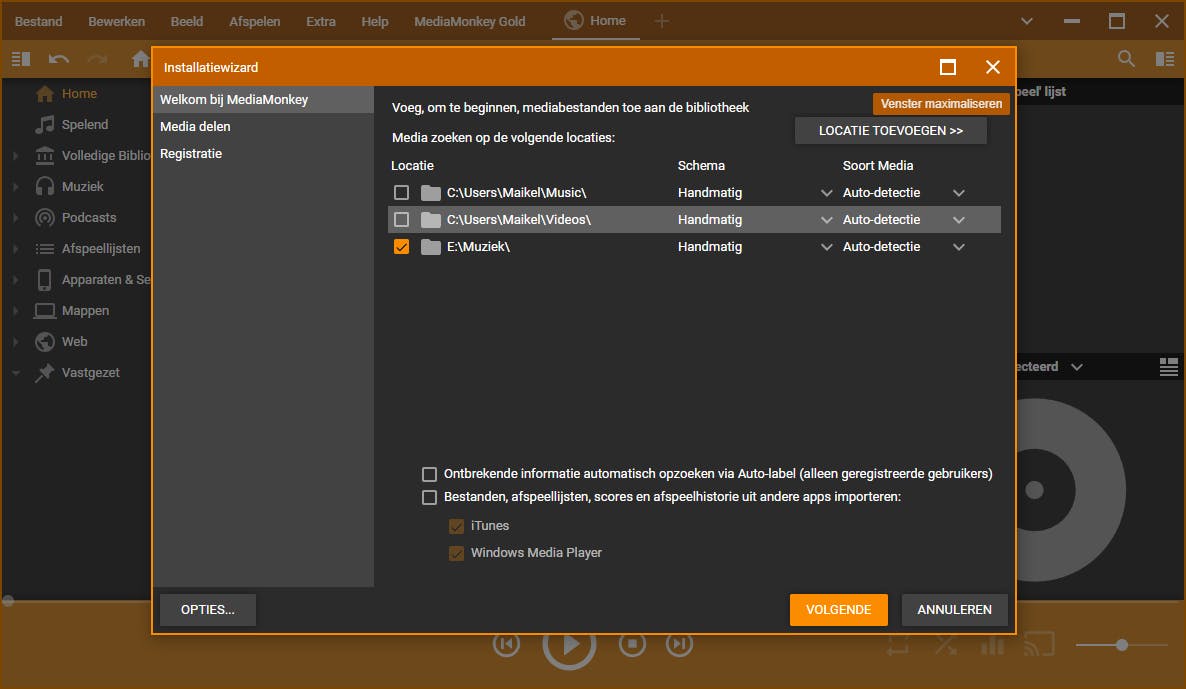Expand the Muziek node arrow
This screenshot has width=1186, height=689.
pyautogui.click(x=15, y=186)
